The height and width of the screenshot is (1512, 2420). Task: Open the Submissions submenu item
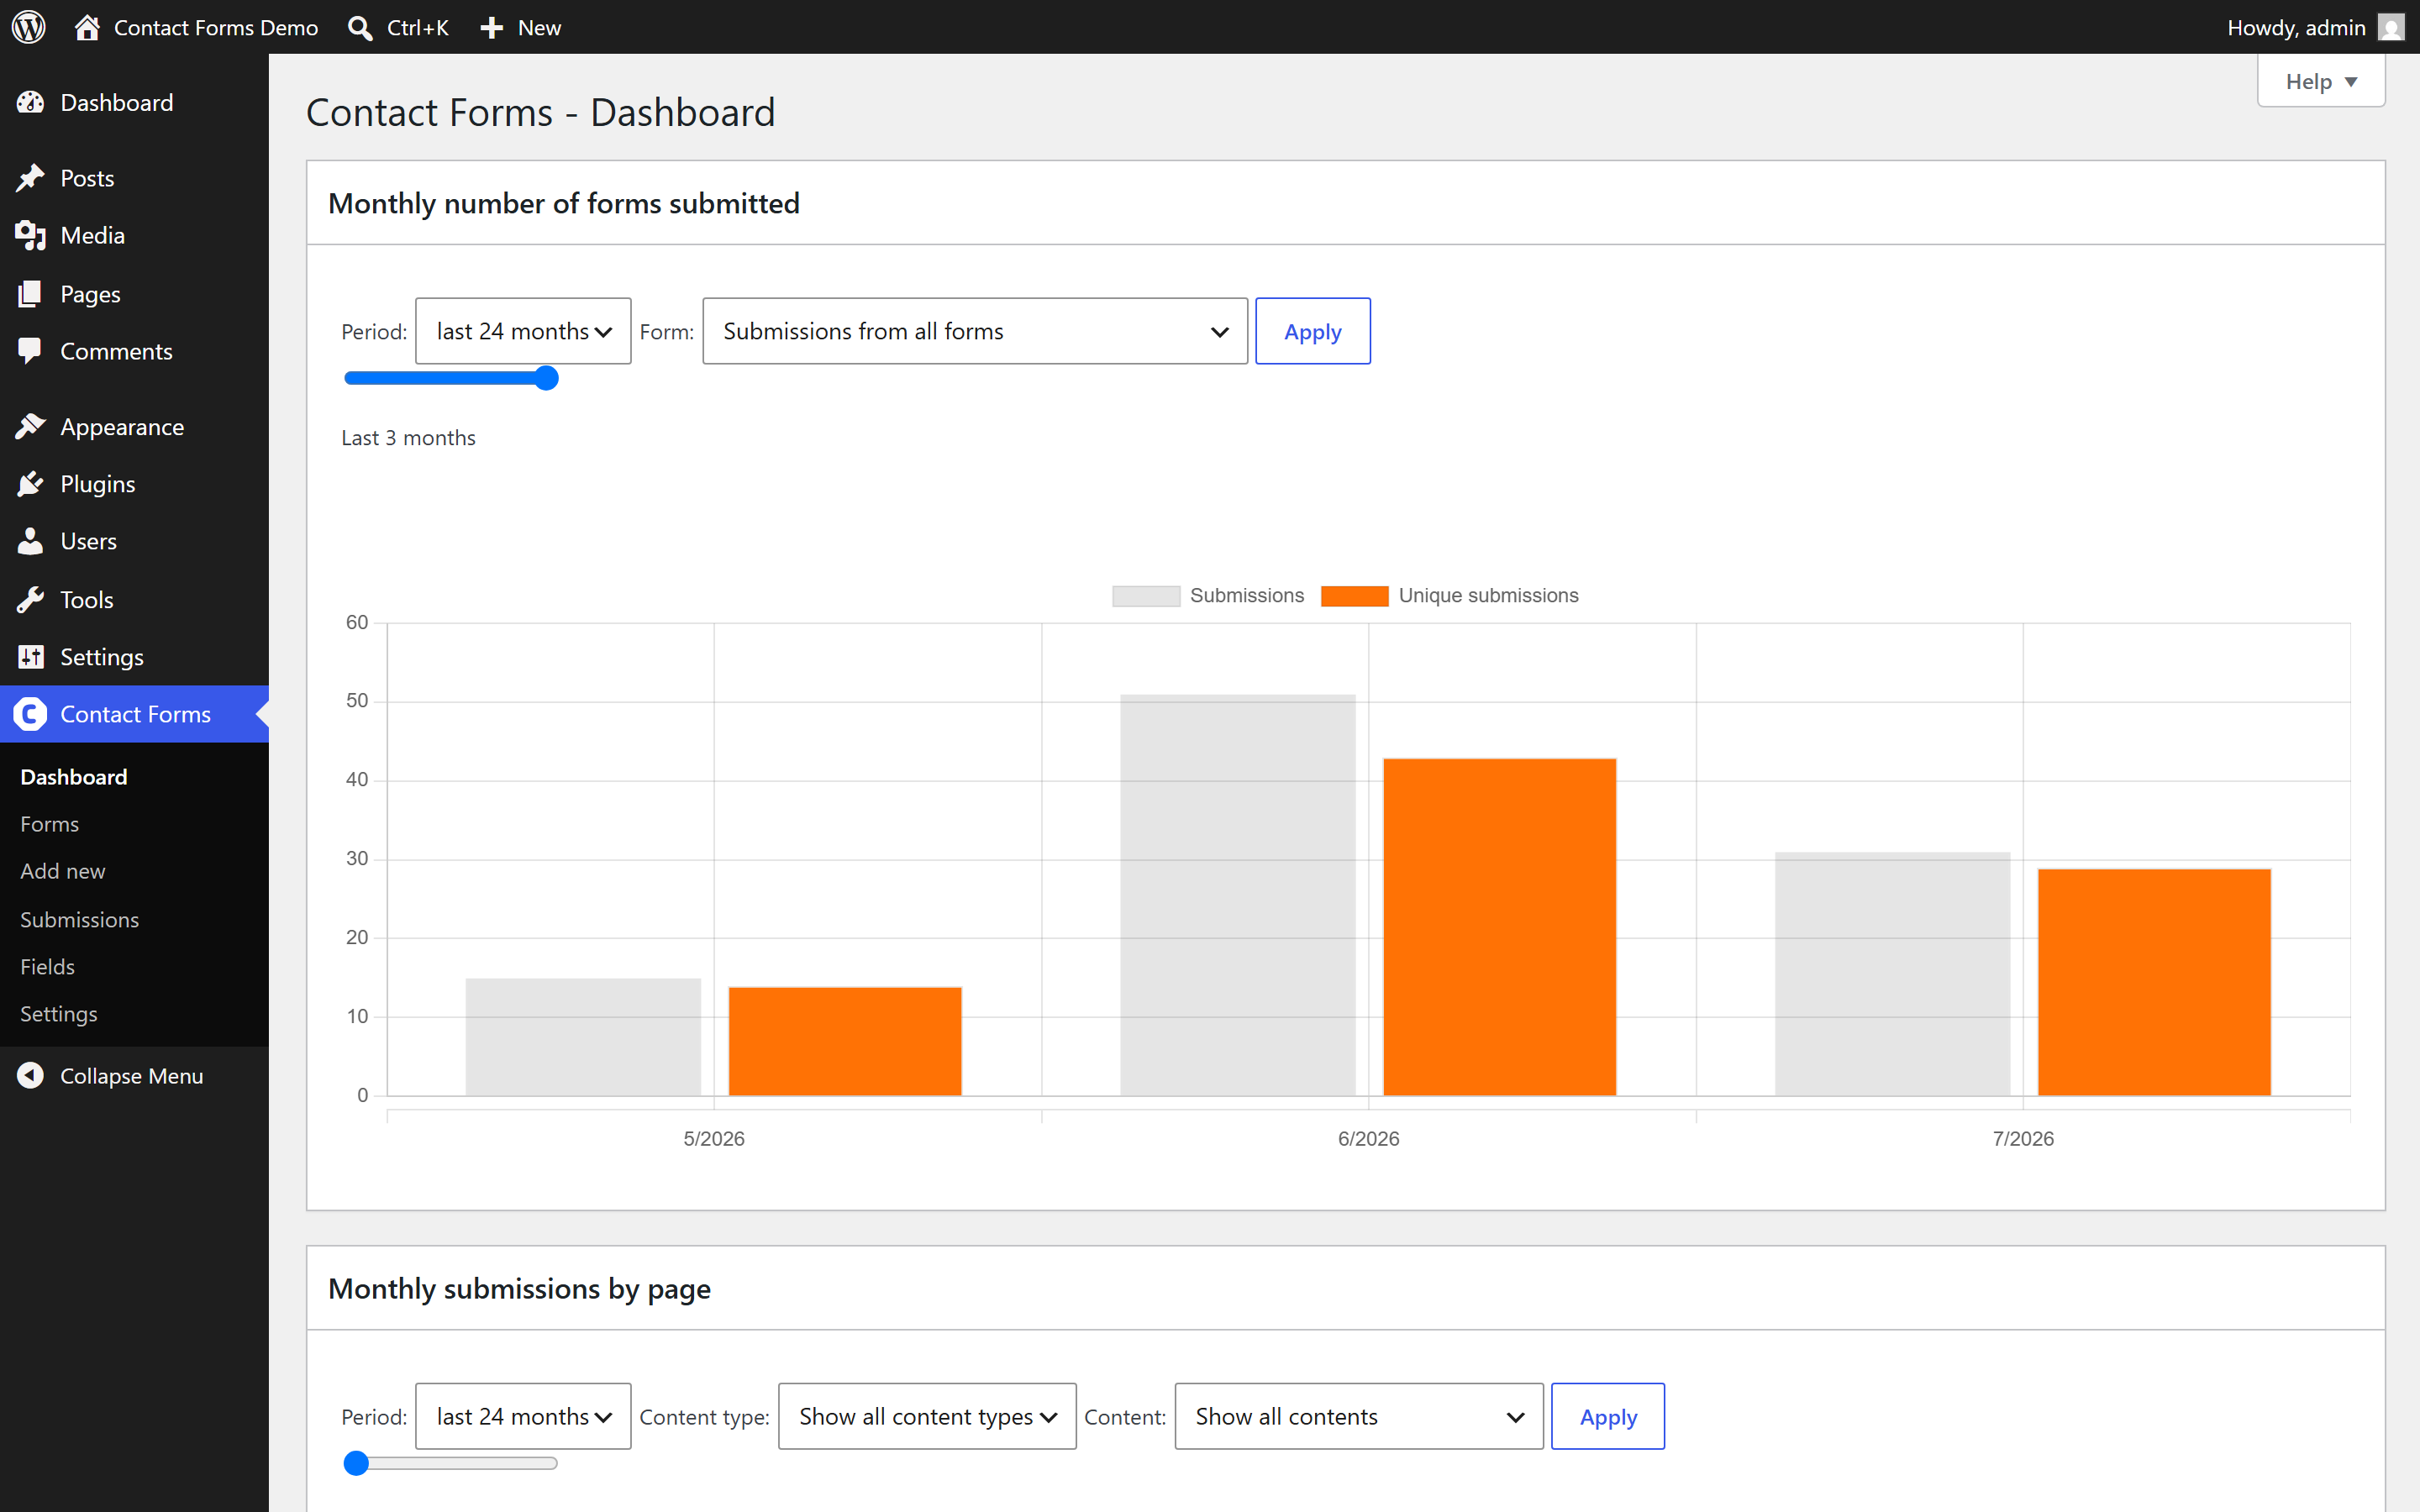[x=79, y=920]
